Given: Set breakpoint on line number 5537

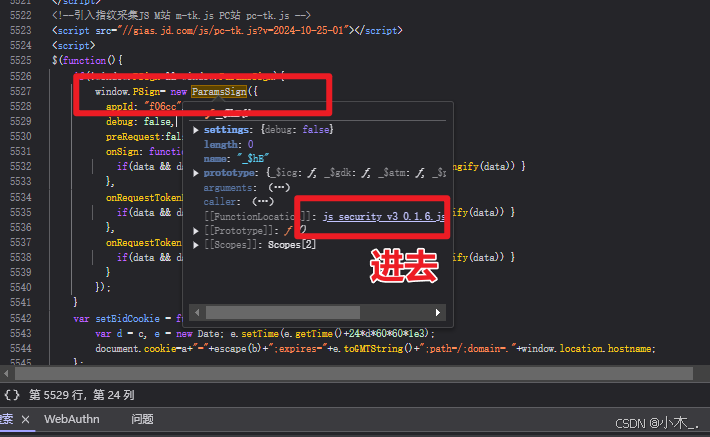Looking at the screenshot, I should 21,243.
